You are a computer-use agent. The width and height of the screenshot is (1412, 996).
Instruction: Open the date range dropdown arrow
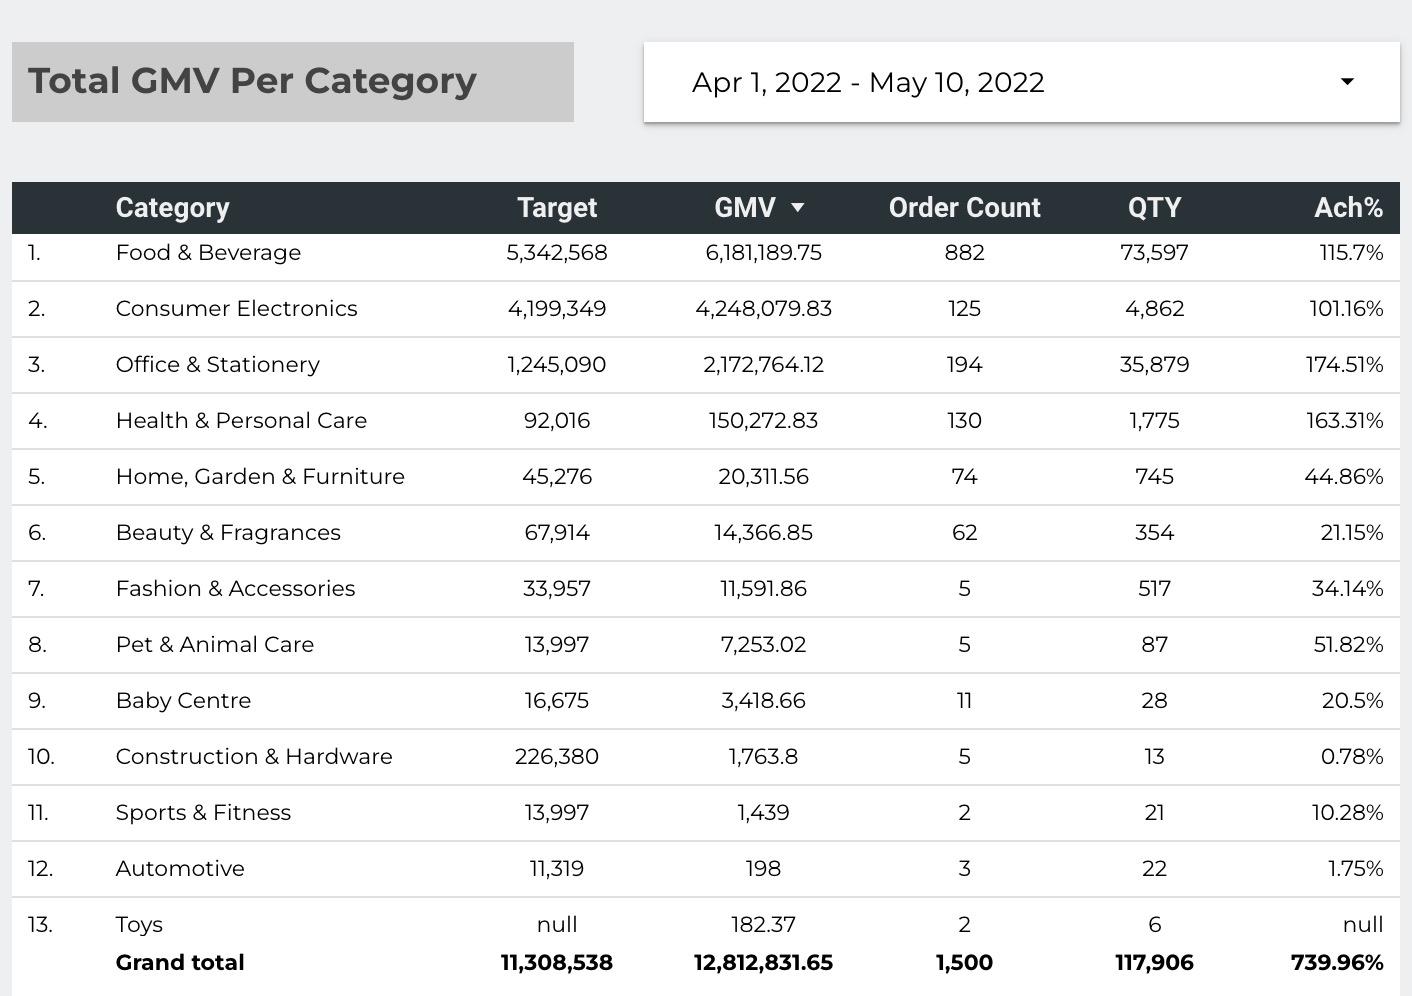1347,82
